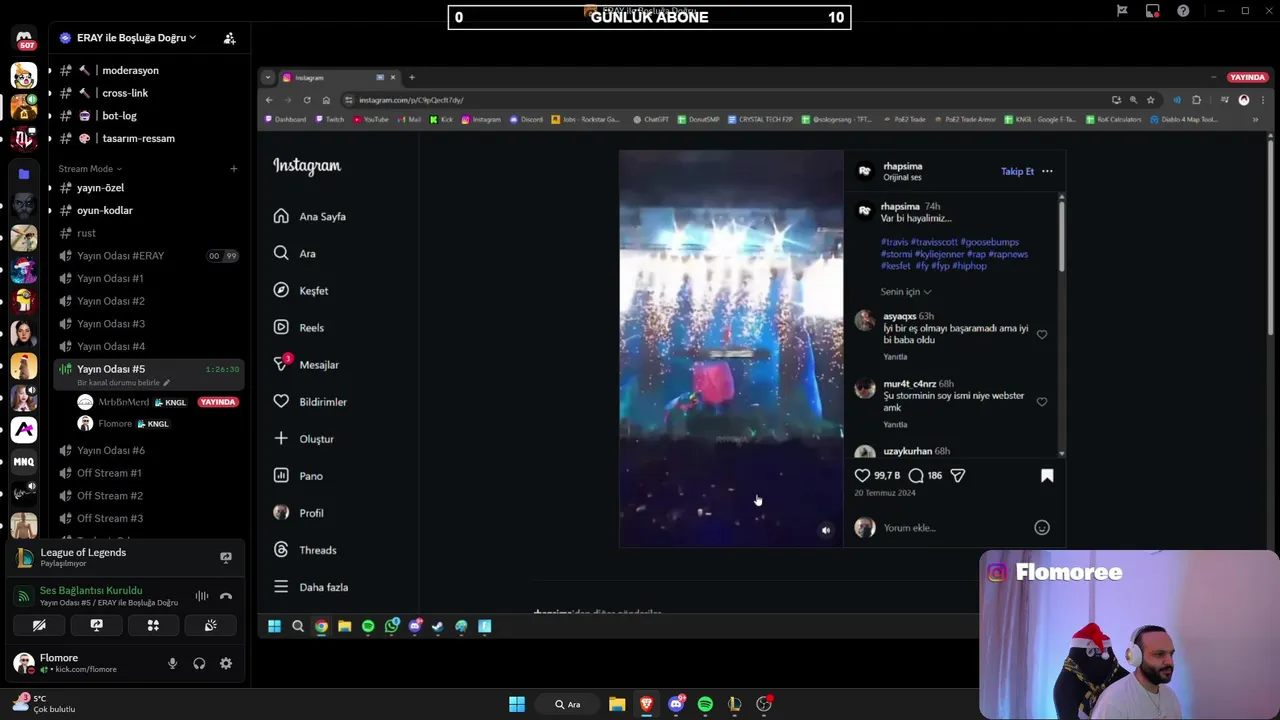Toggle the Discord camera button
This screenshot has height=720, width=1280.
(x=39, y=625)
